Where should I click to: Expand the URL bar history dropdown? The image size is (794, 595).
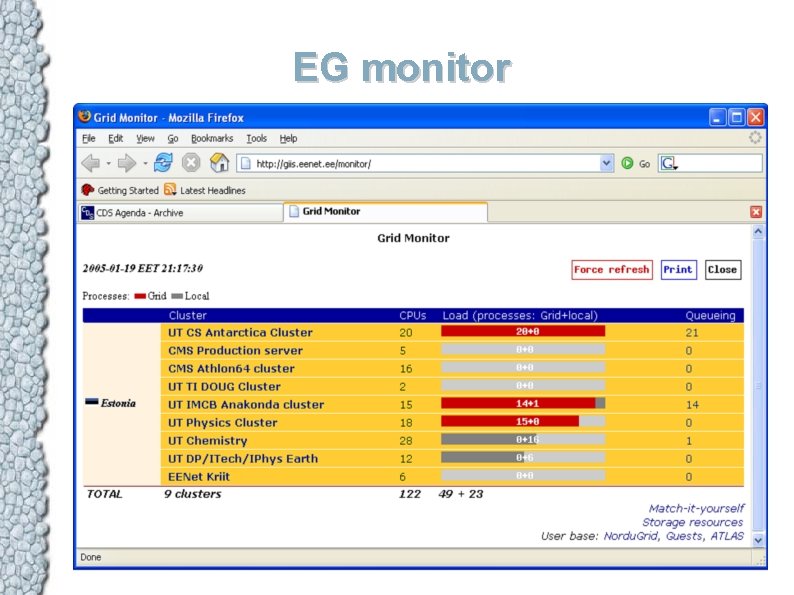click(x=606, y=163)
